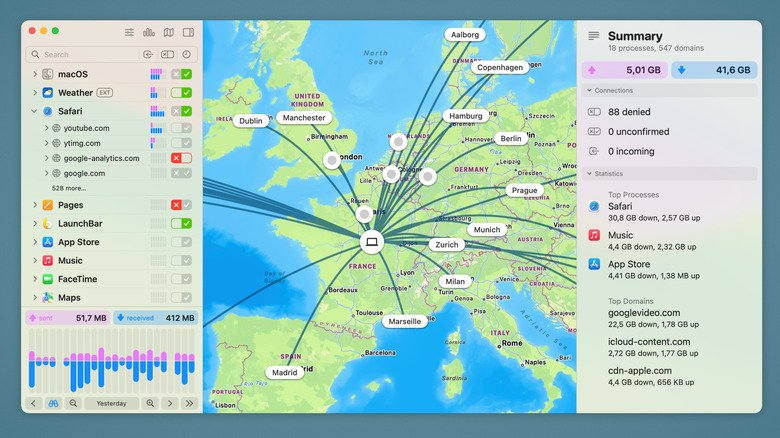Toggle the youtube.com rule switch

coord(181,128)
